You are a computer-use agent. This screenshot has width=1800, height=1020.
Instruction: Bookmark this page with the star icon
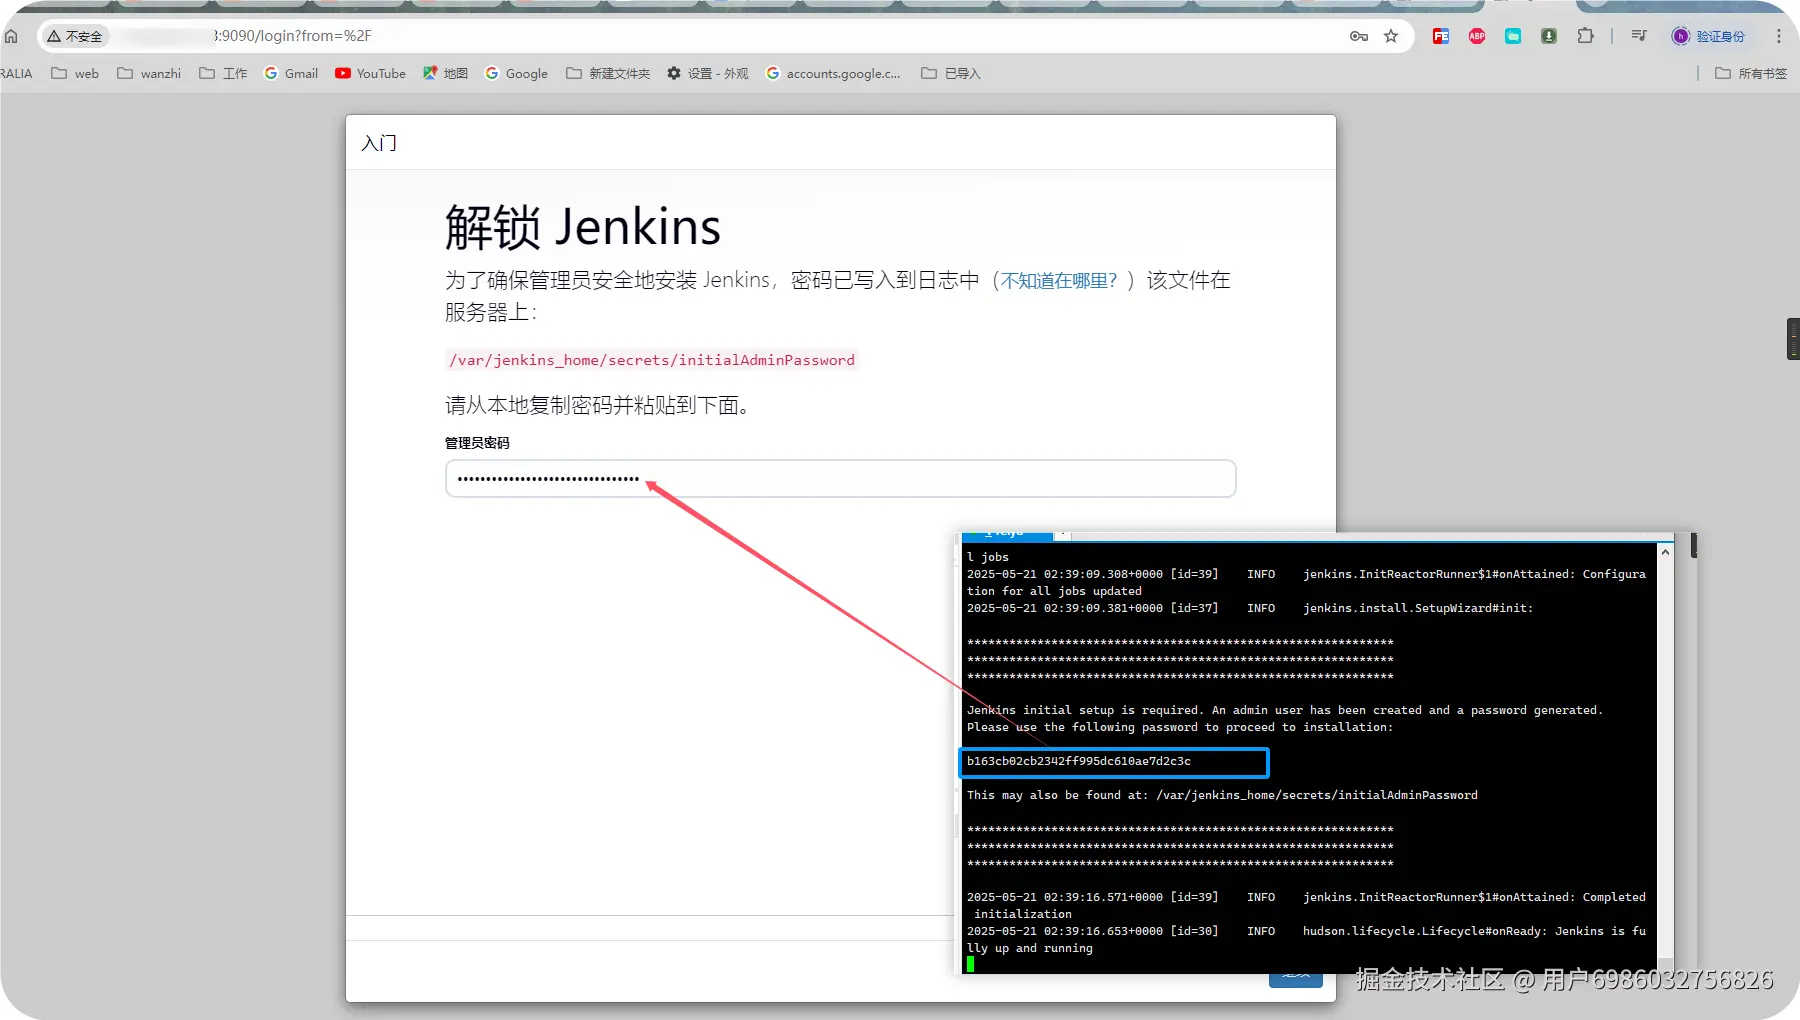point(1390,36)
